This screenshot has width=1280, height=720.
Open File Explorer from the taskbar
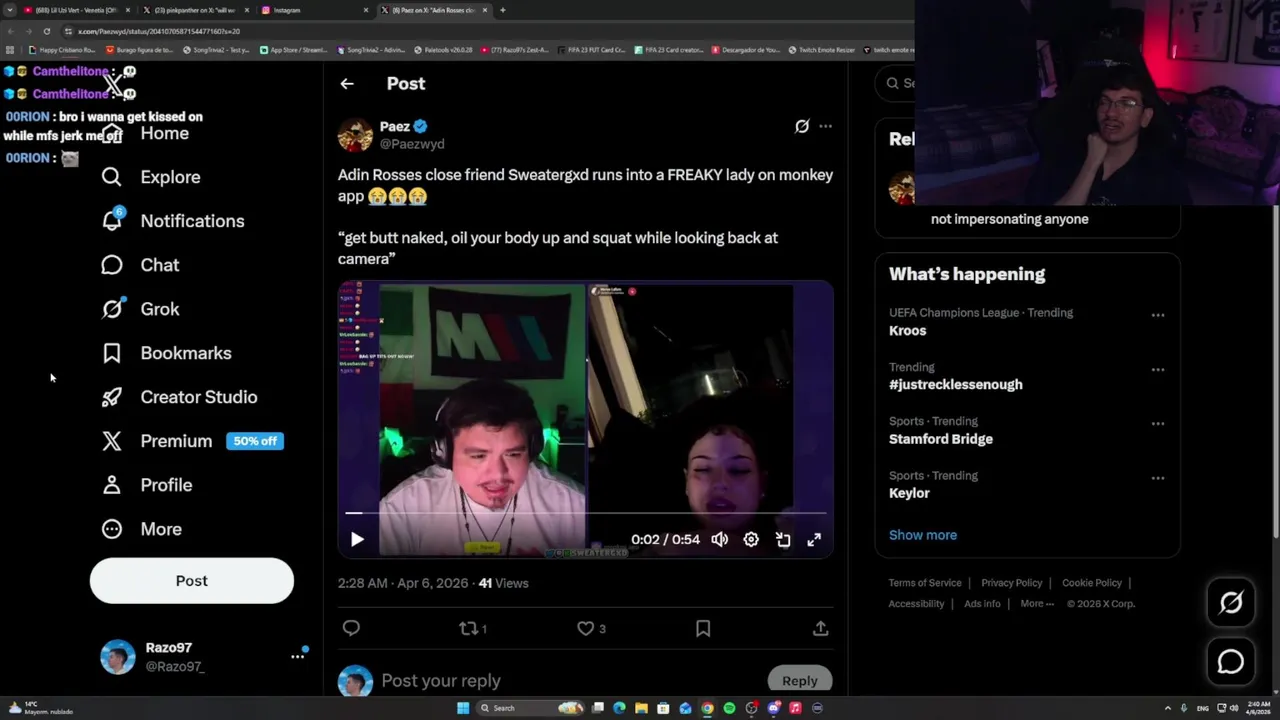[x=641, y=708]
